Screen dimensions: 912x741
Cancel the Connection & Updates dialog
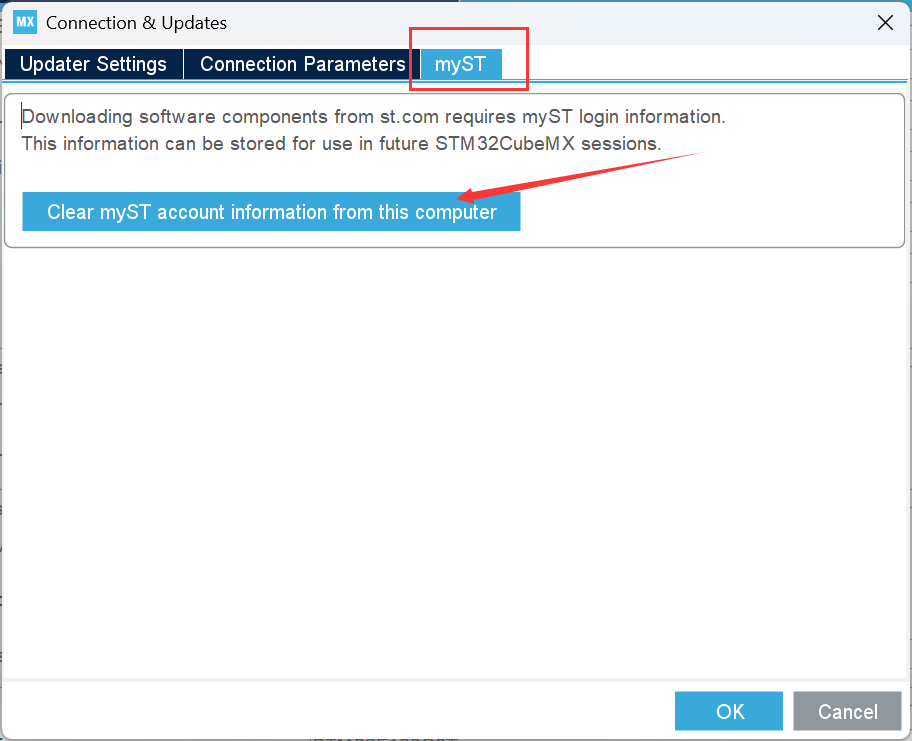point(847,711)
